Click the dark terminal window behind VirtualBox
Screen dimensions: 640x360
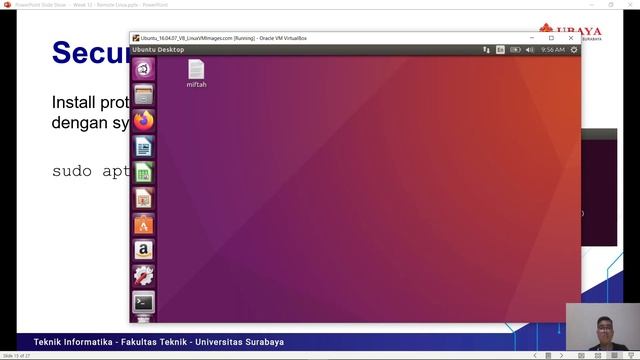tap(599, 188)
